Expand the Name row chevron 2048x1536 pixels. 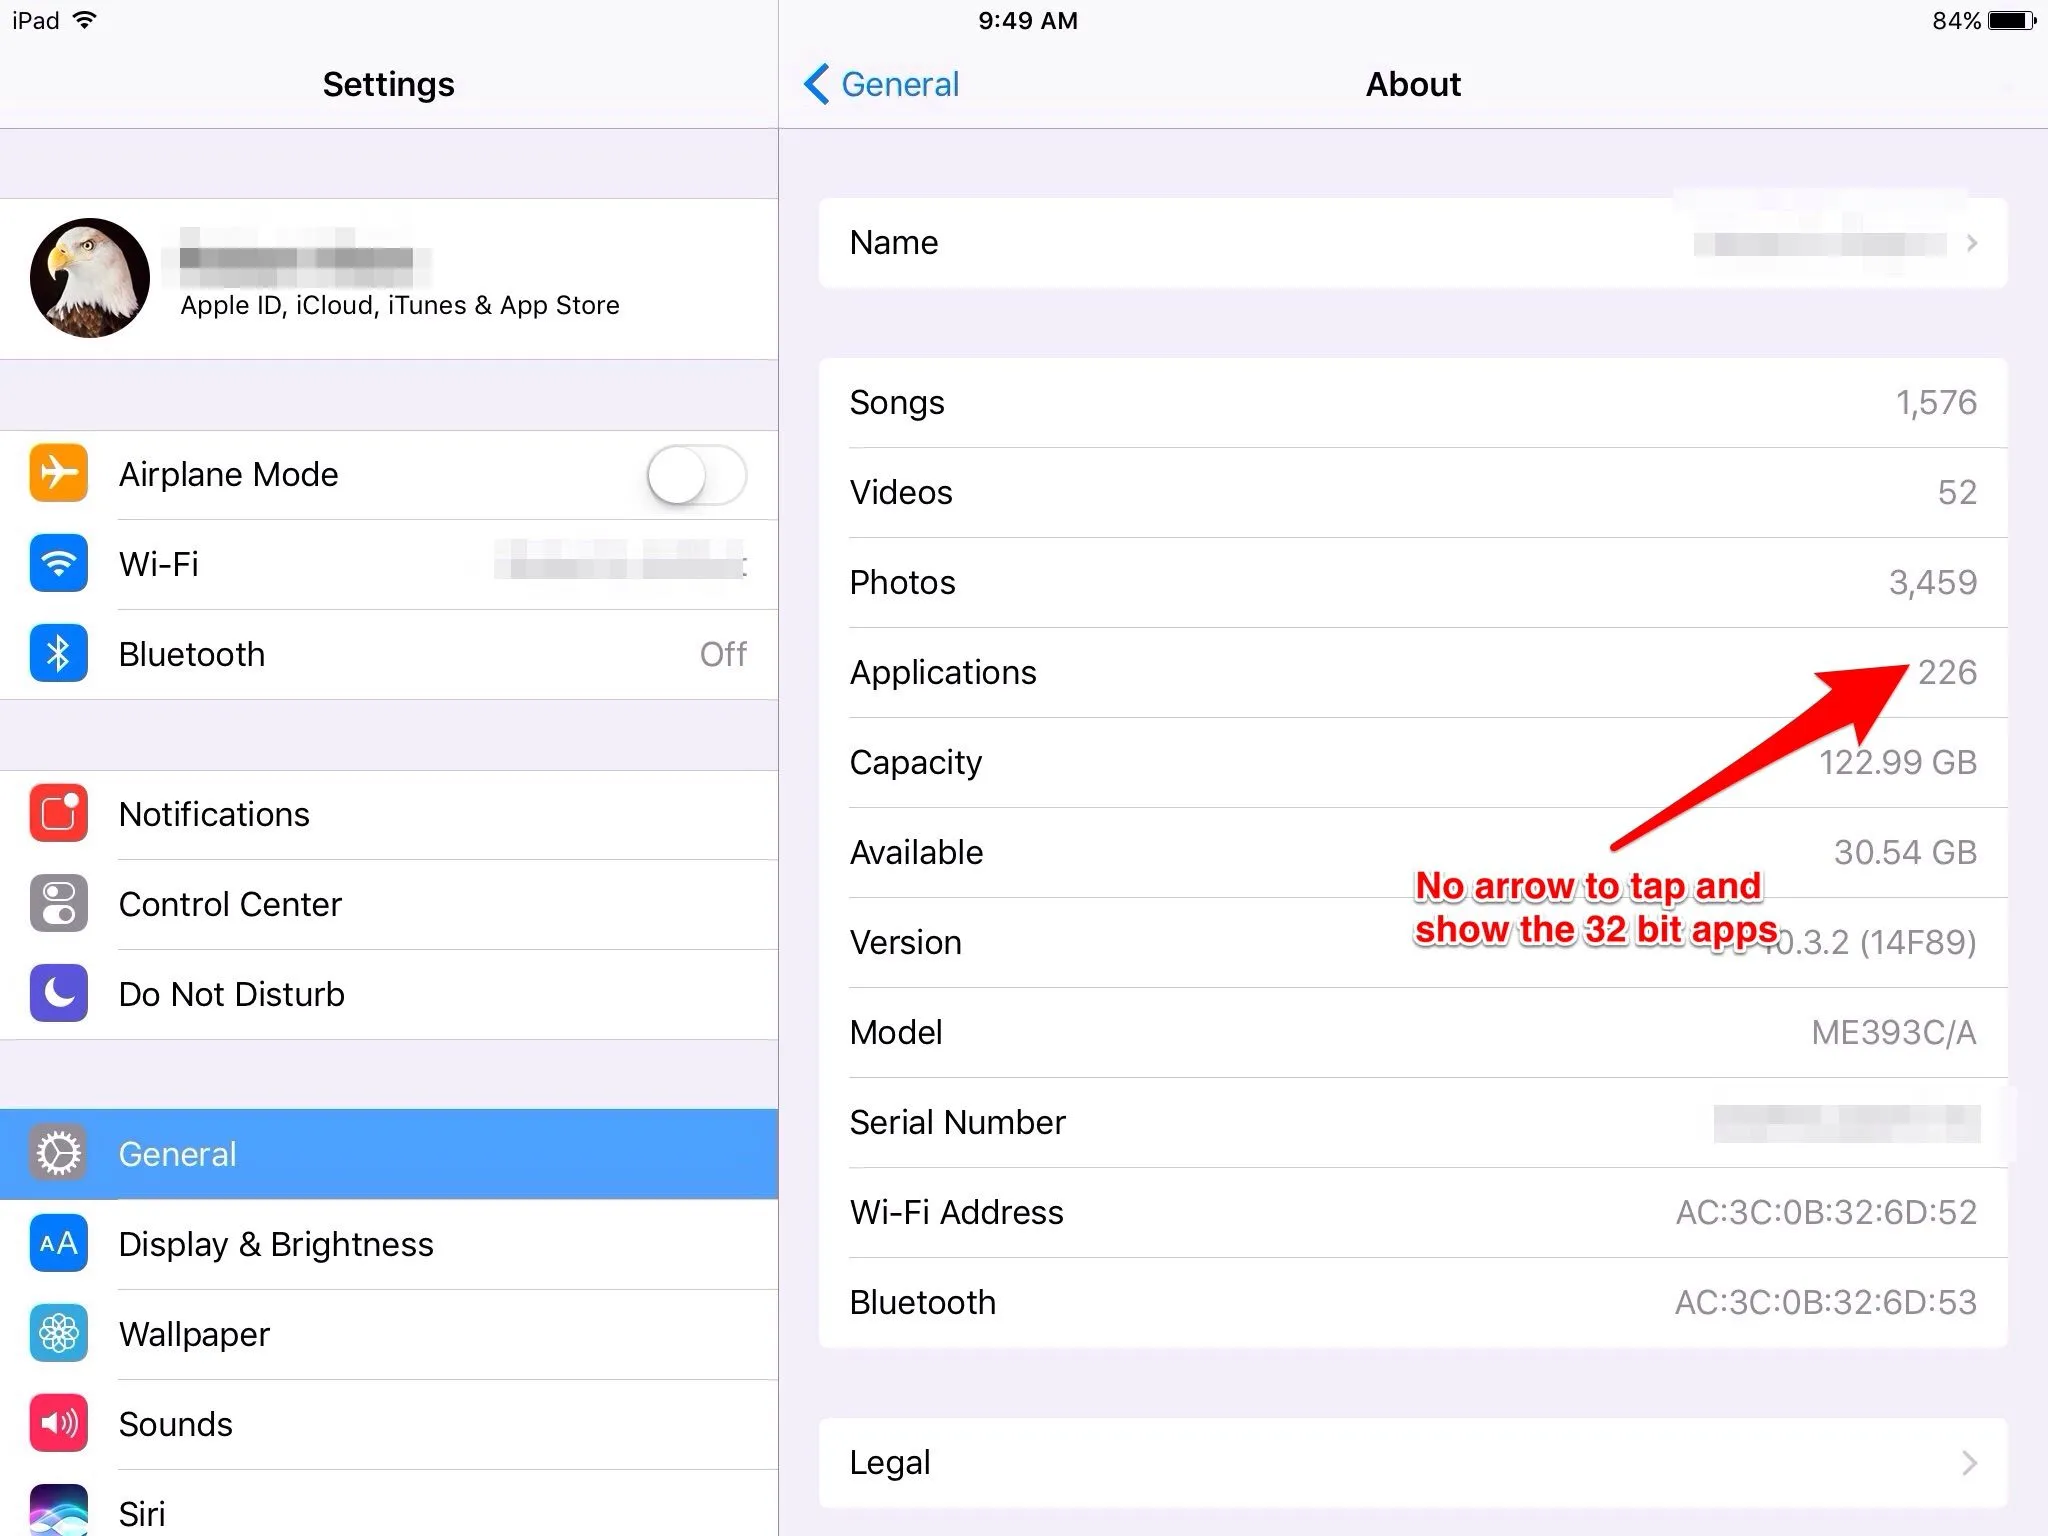1971,243
